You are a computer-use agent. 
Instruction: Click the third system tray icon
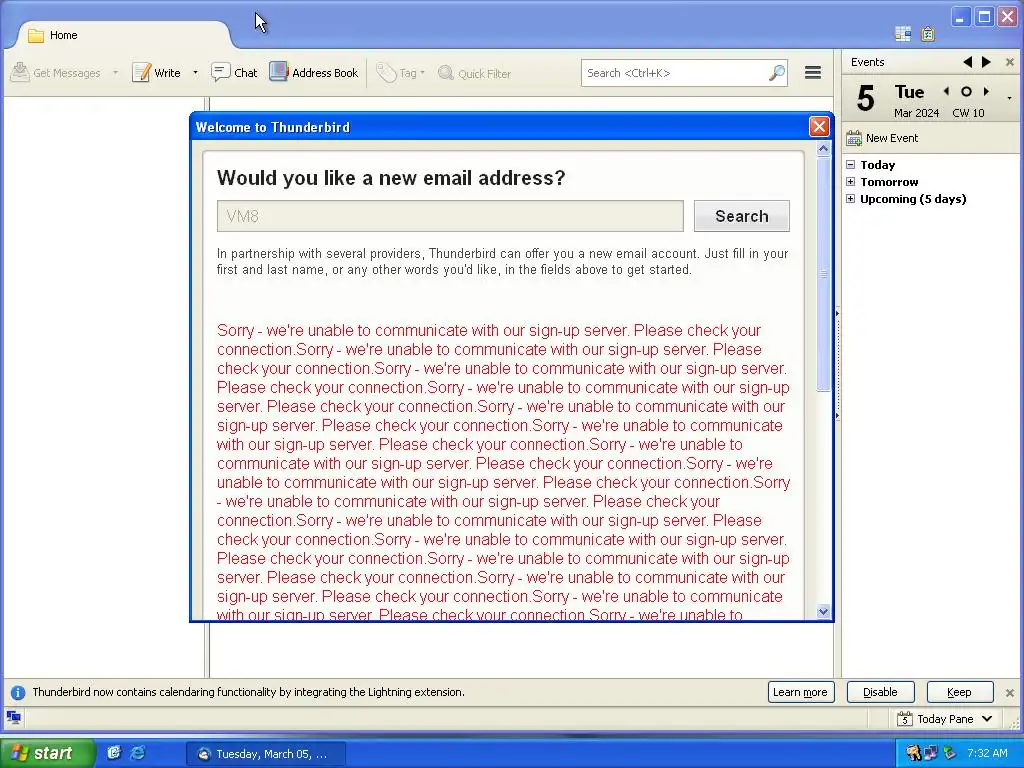[x=949, y=754]
